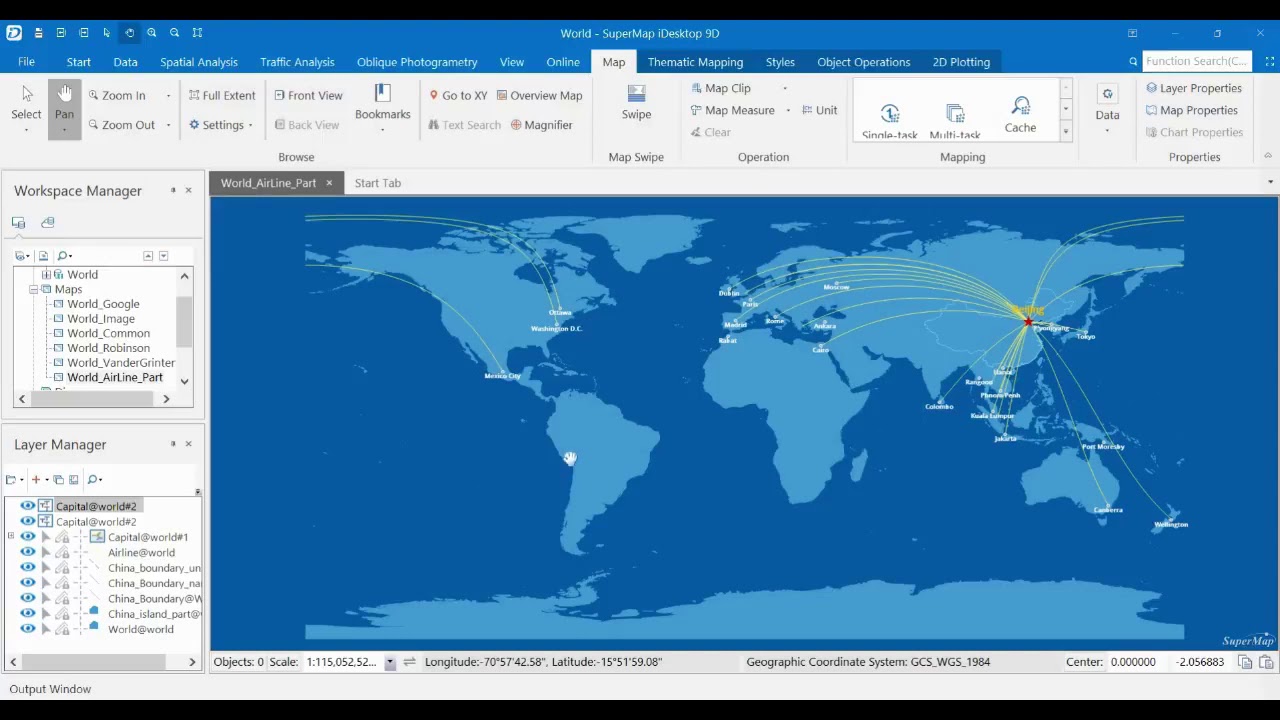
Task: Hide the China_boundary_un layer
Action: tap(28, 568)
